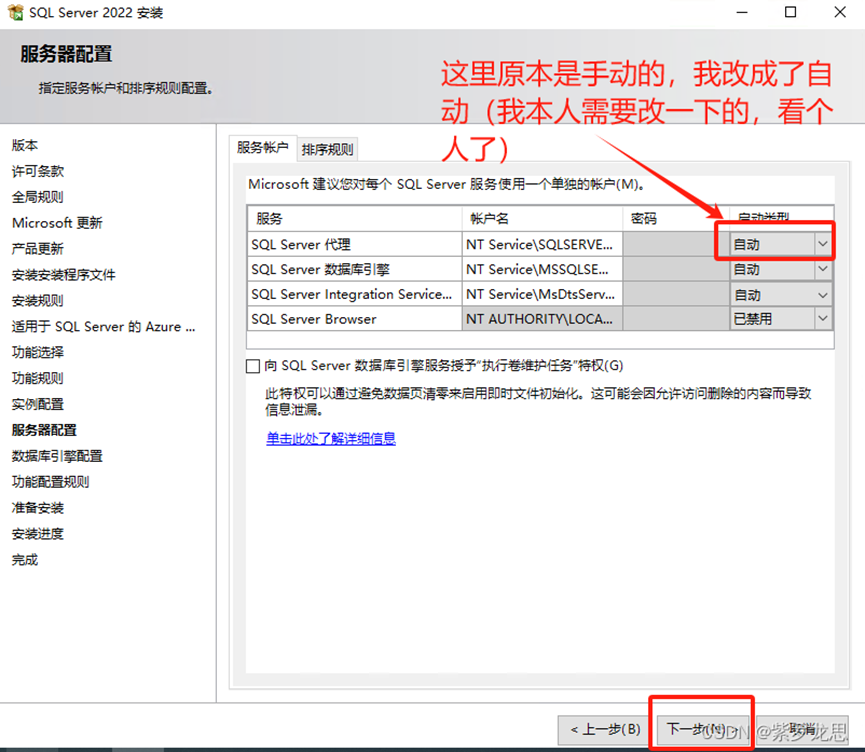The height and width of the screenshot is (752, 865).
Task: Maximize the SQL Server 2022 安装 window
Action: pyautogui.click(x=791, y=12)
